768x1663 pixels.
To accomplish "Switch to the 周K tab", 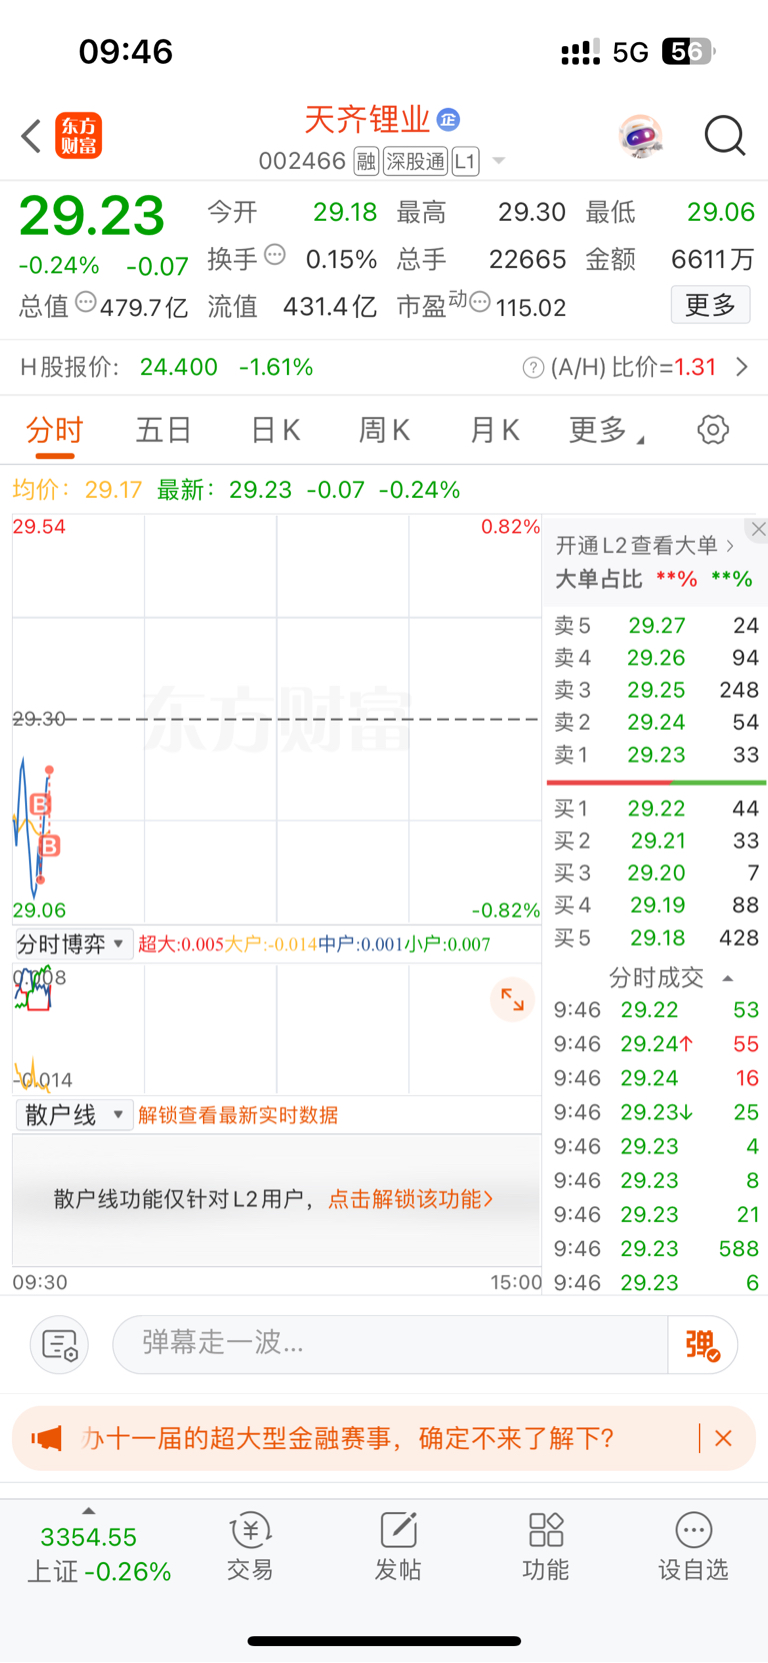I will click(384, 430).
